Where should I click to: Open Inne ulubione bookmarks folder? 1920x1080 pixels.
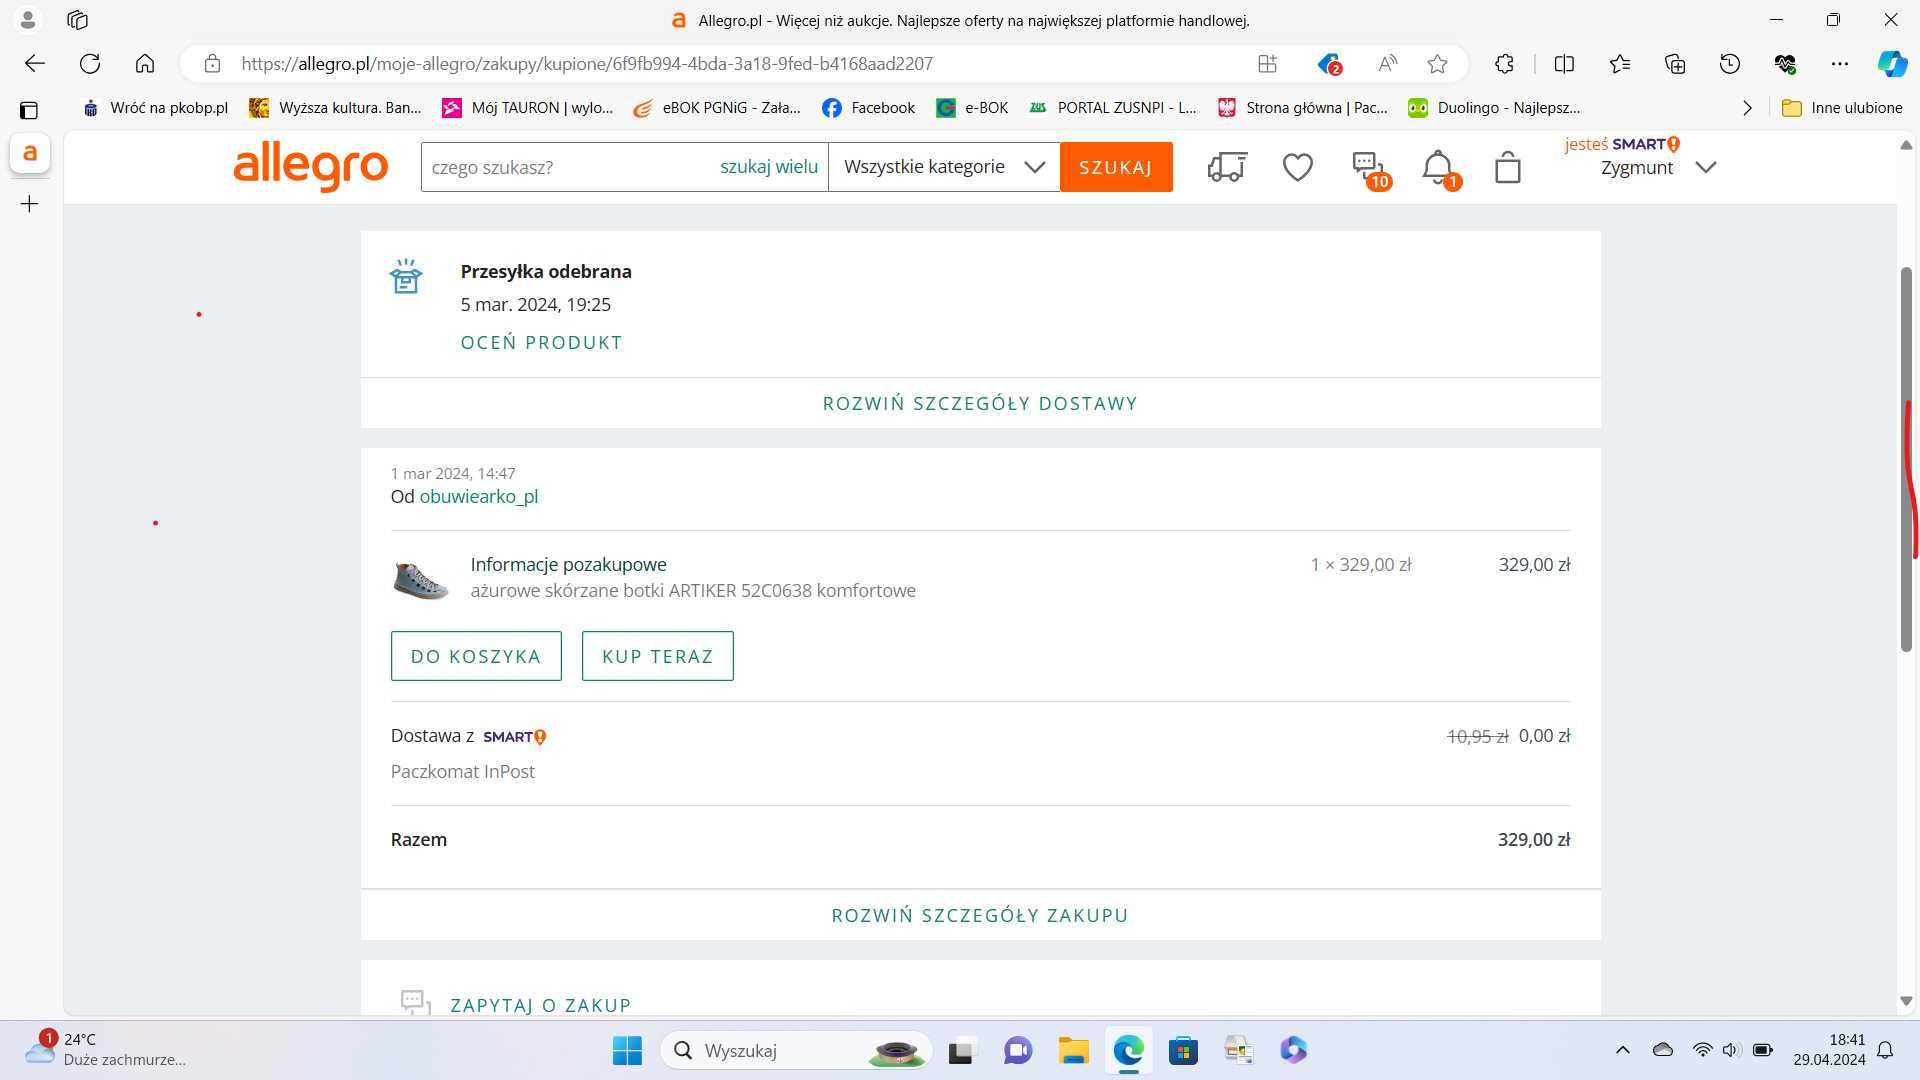(1842, 108)
